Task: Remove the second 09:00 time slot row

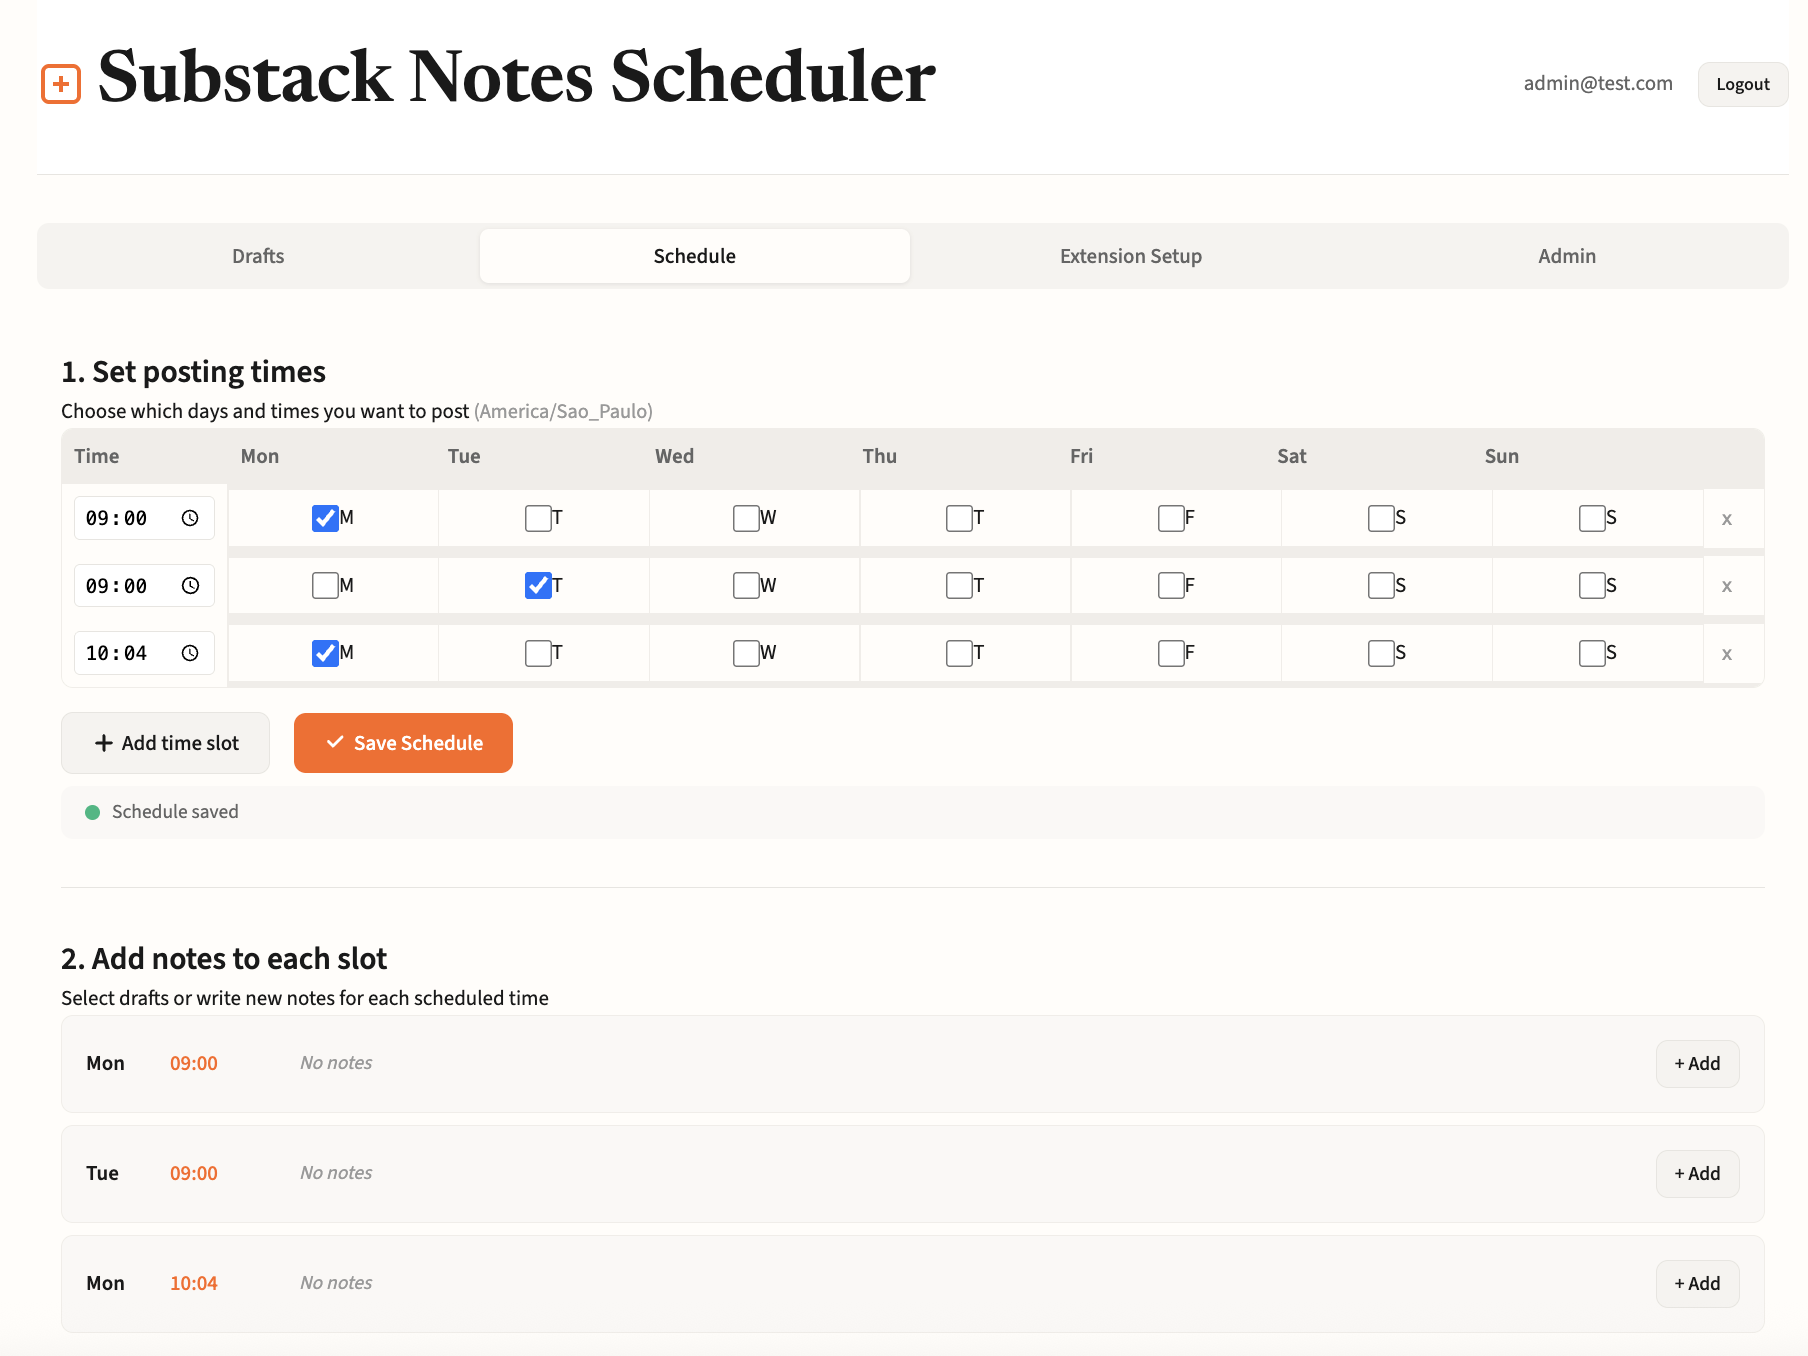Action: click(x=1727, y=586)
